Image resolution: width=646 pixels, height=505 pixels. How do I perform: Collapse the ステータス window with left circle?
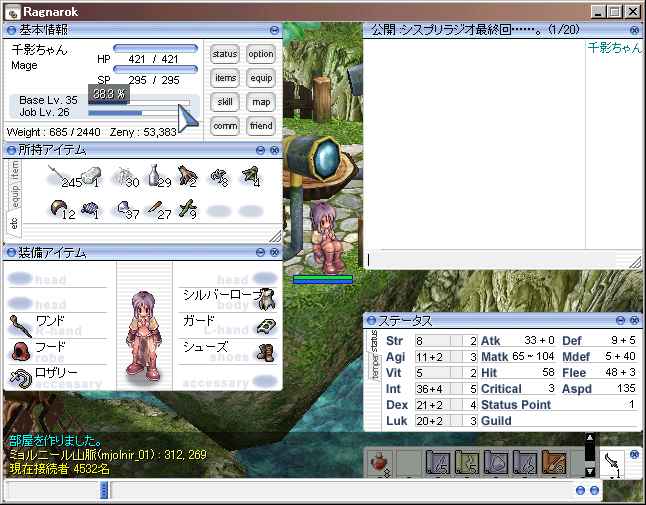[372, 320]
